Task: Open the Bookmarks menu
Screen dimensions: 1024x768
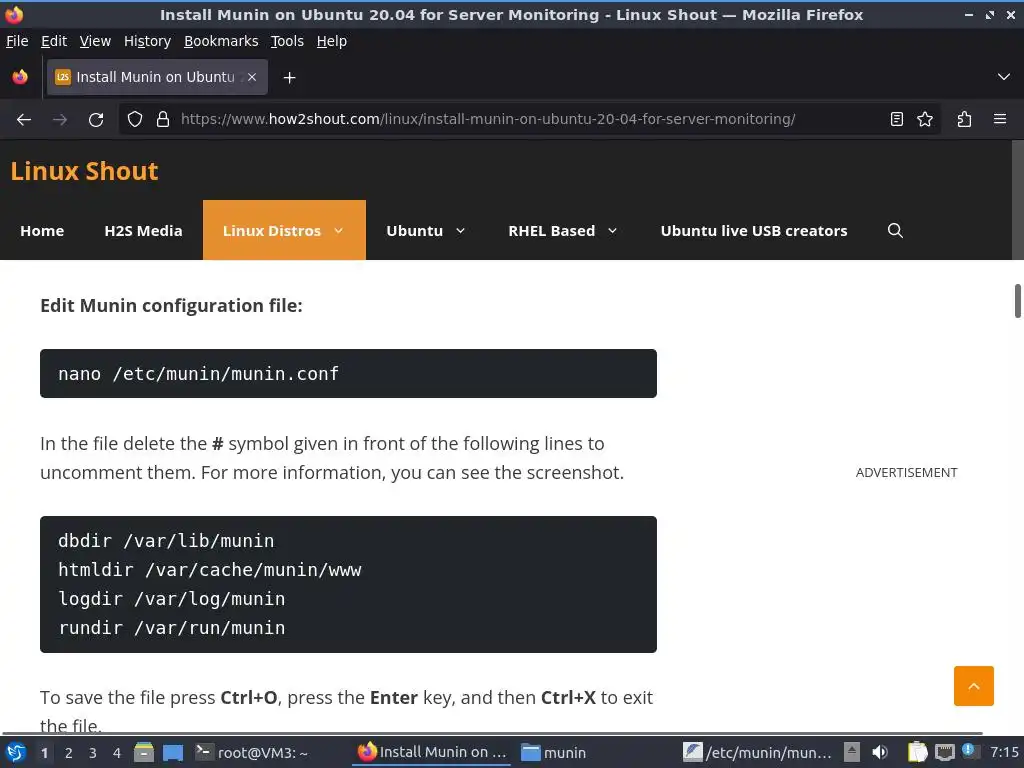Action: point(221,41)
